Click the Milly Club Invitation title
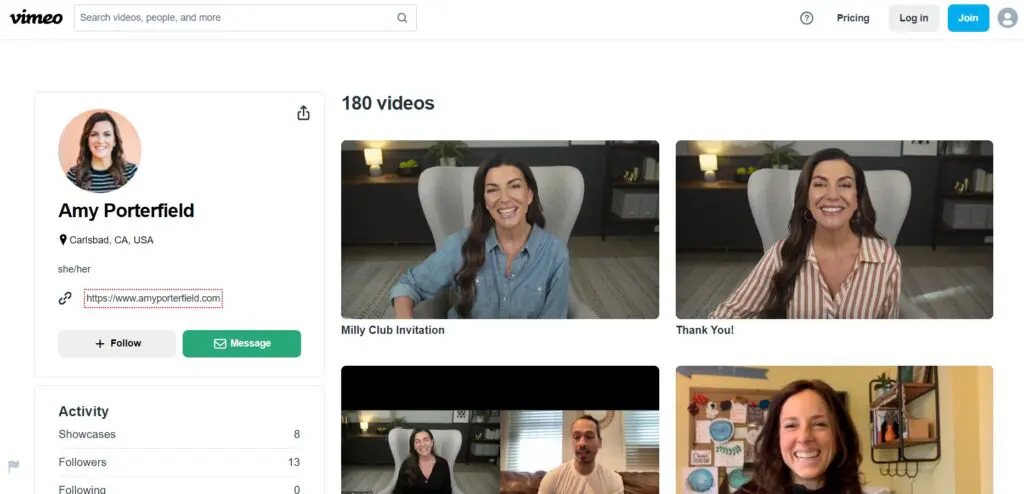1024x494 pixels. (392, 330)
